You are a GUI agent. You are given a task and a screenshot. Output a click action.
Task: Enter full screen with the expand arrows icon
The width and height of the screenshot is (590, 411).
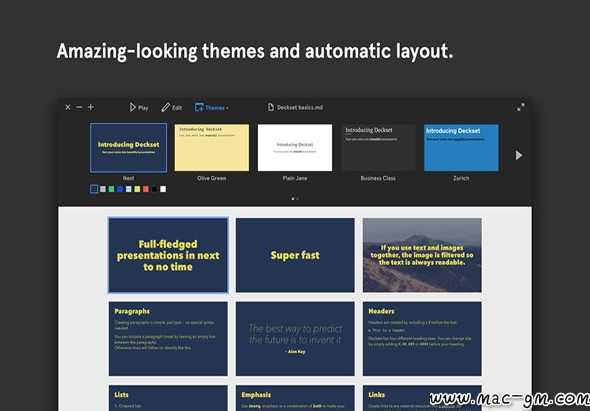[x=521, y=107]
